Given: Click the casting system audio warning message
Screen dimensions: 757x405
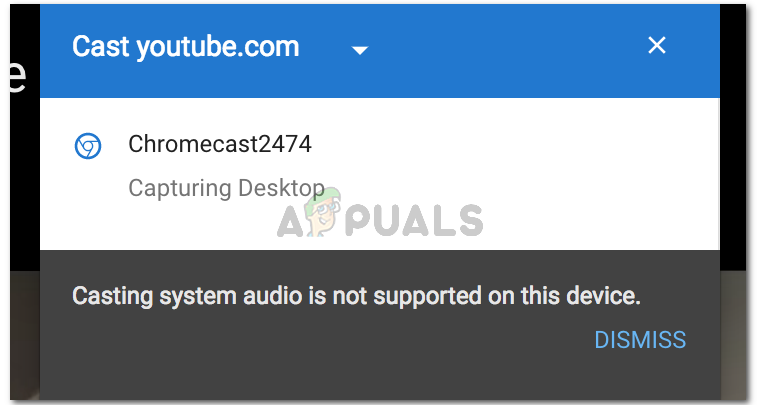Looking at the screenshot, I should [x=356, y=295].
